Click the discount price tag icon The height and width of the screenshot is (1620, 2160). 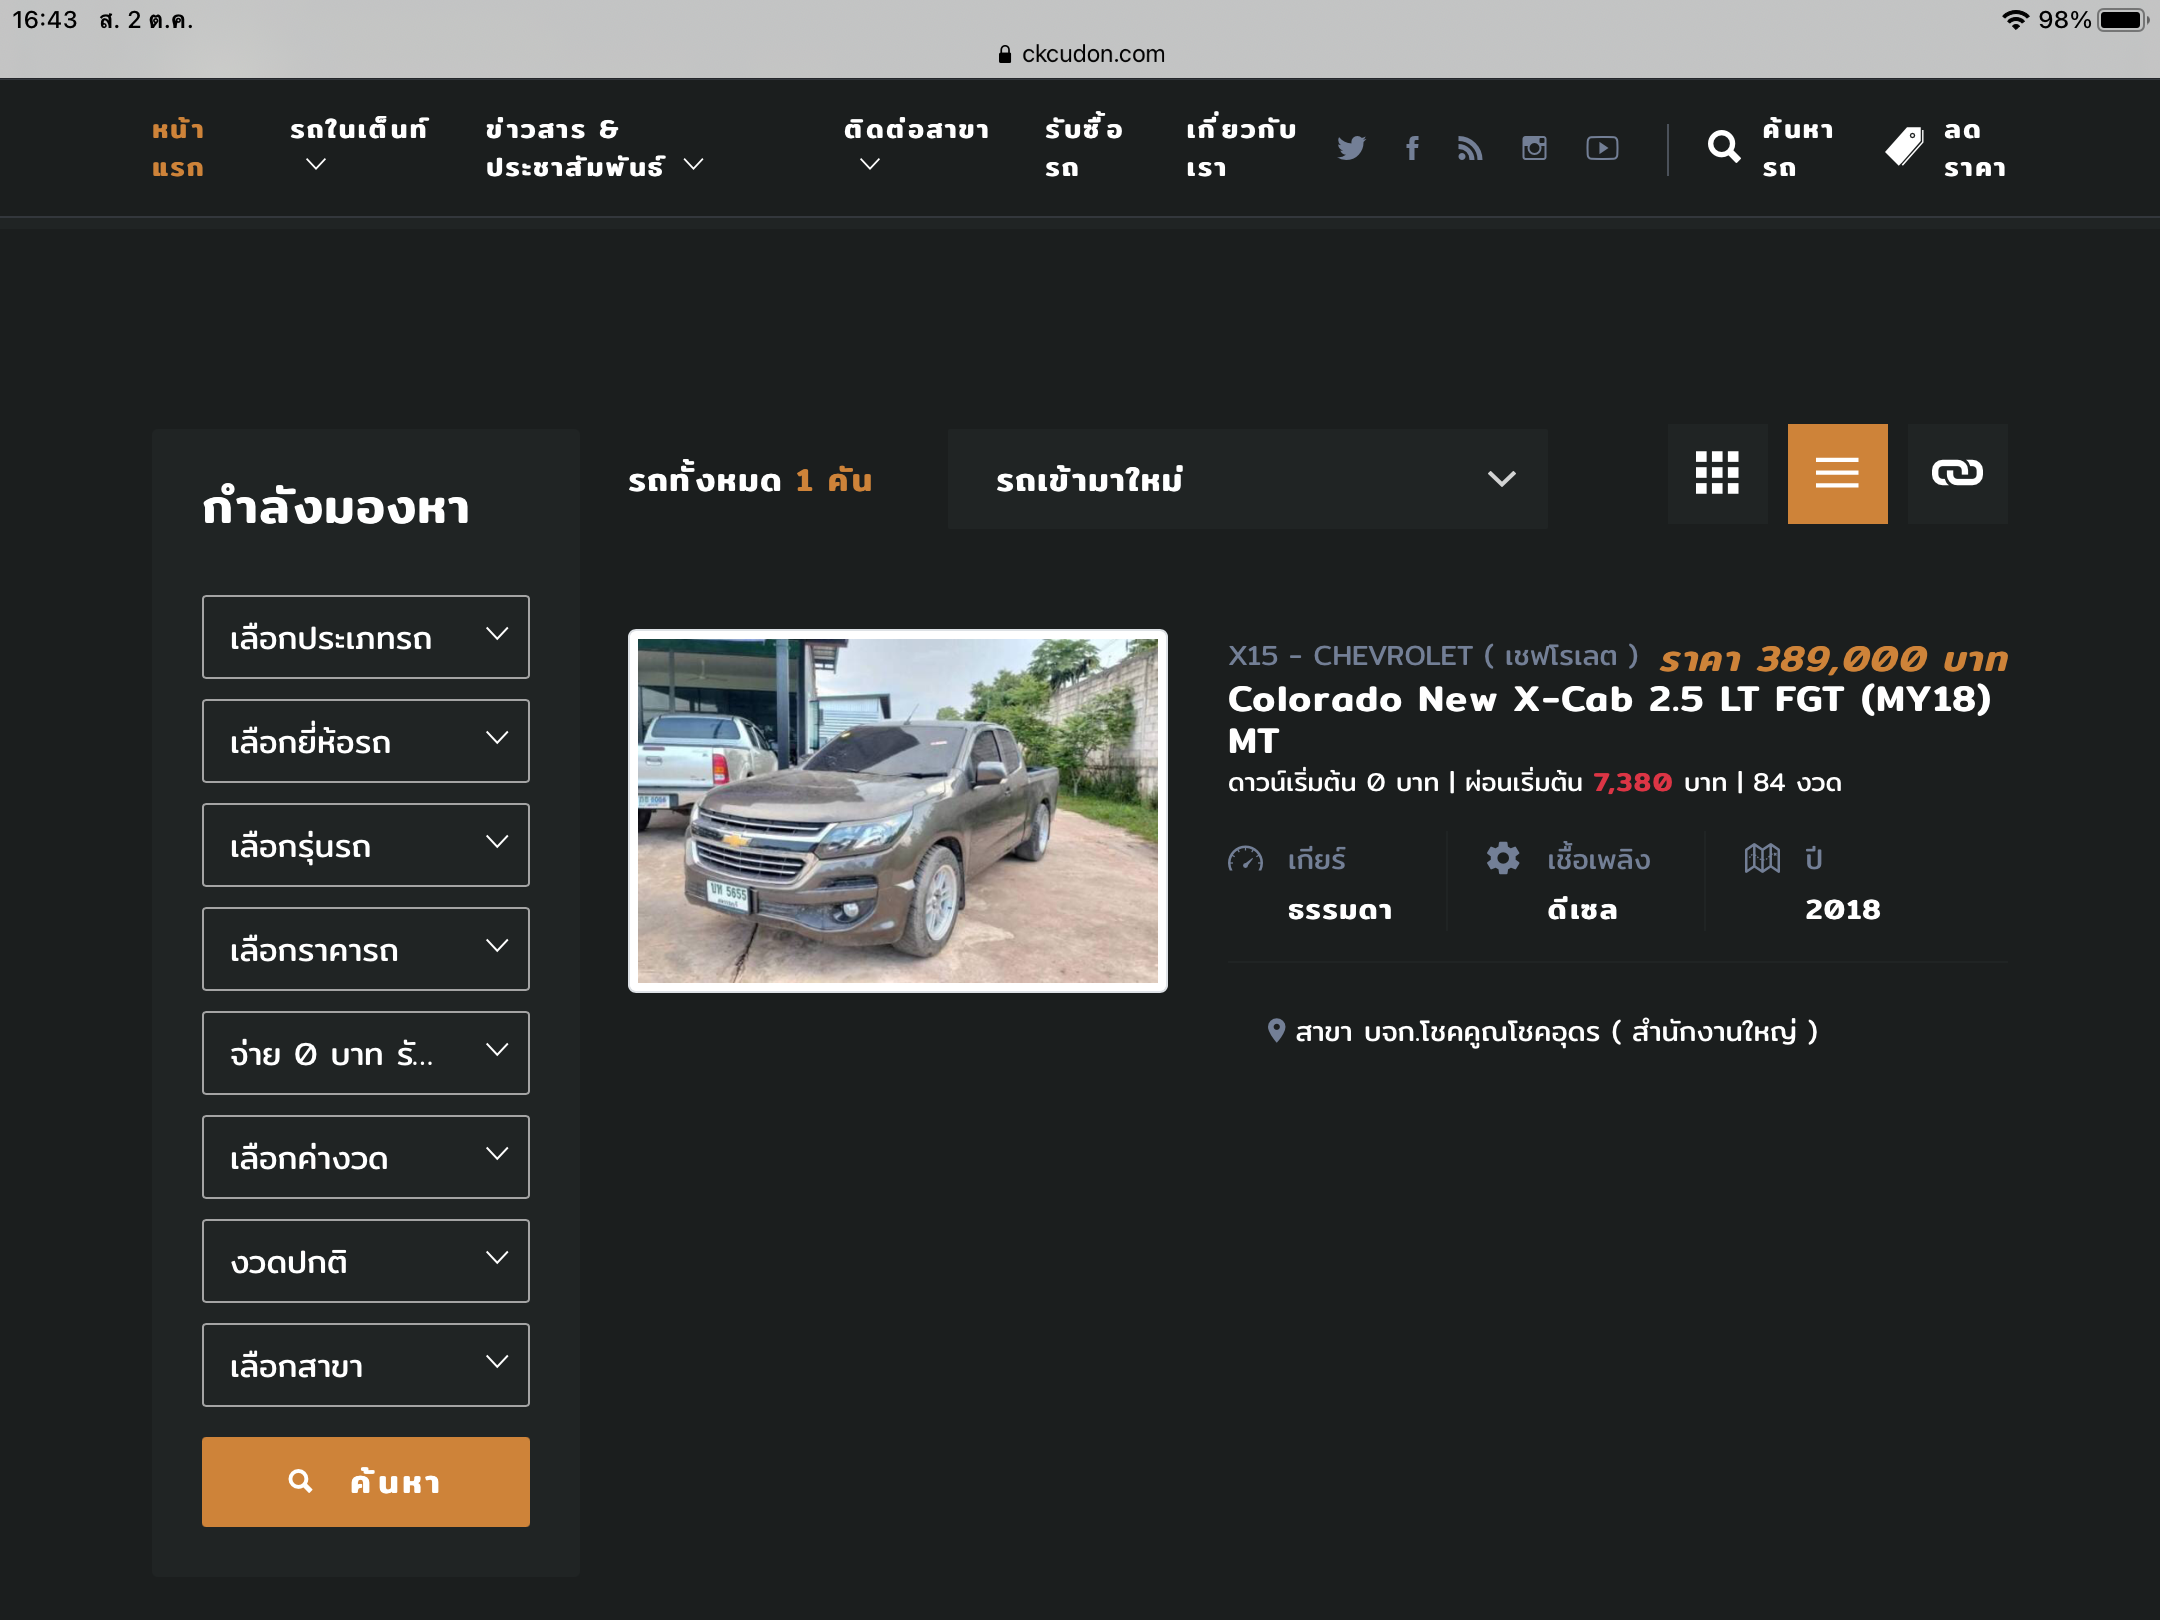(1904, 148)
